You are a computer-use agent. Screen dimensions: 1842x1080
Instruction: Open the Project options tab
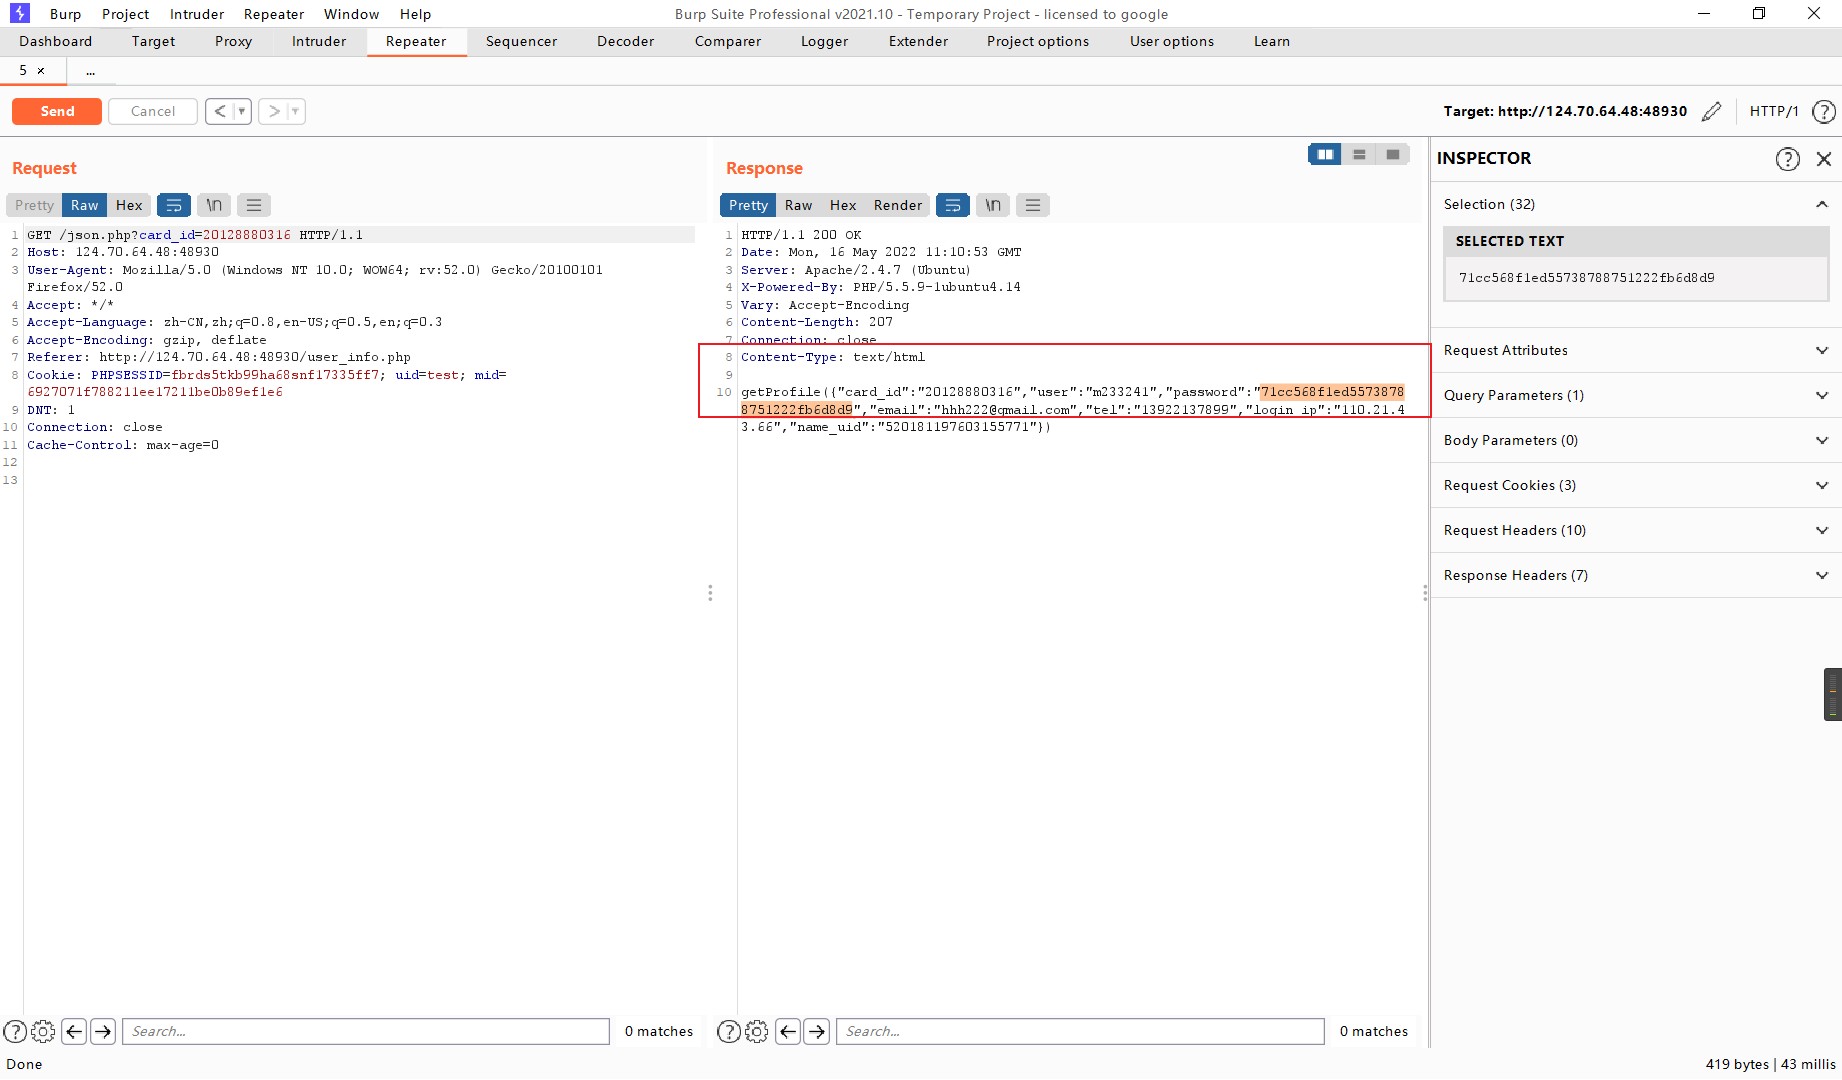[x=1038, y=41]
